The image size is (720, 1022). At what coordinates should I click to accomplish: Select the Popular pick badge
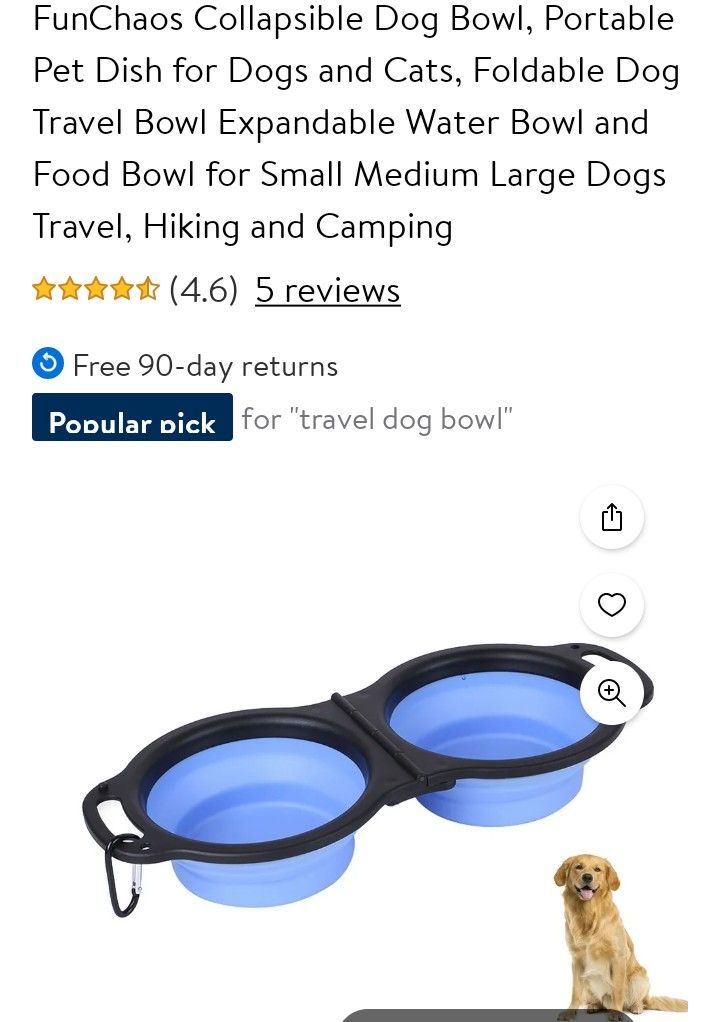tap(132, 417)
